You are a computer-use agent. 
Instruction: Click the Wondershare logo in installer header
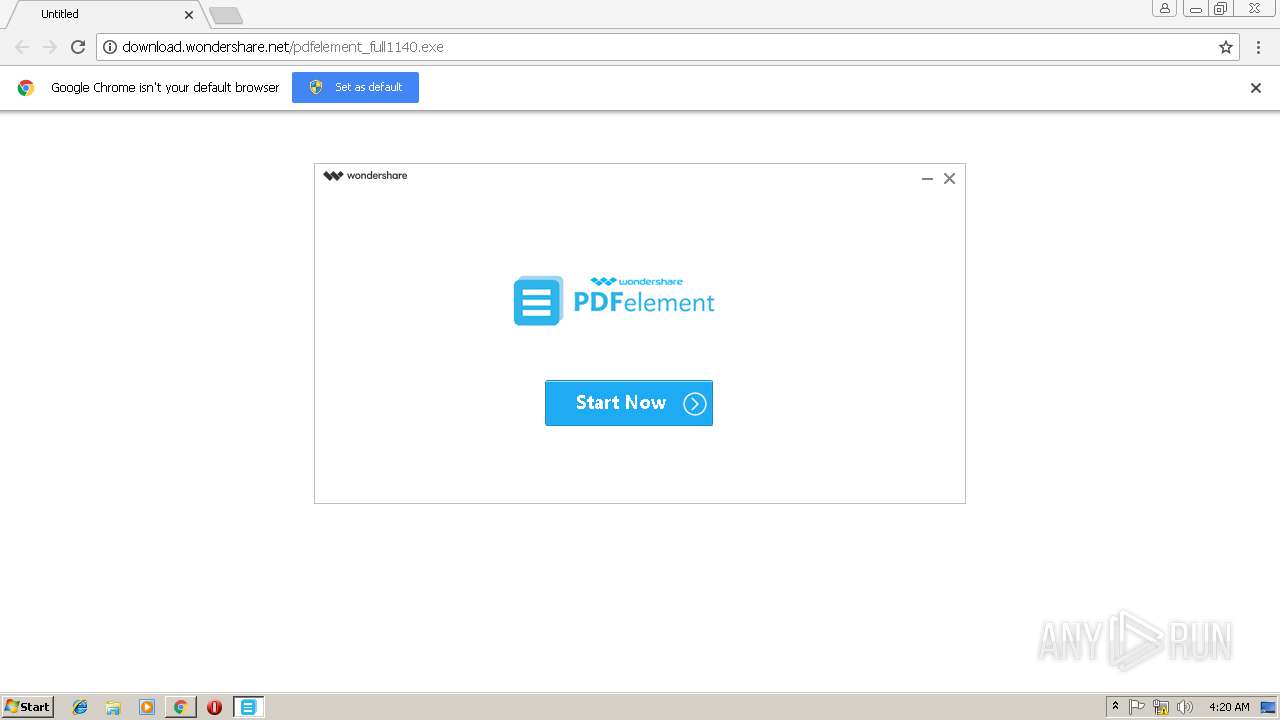[365, 176]
